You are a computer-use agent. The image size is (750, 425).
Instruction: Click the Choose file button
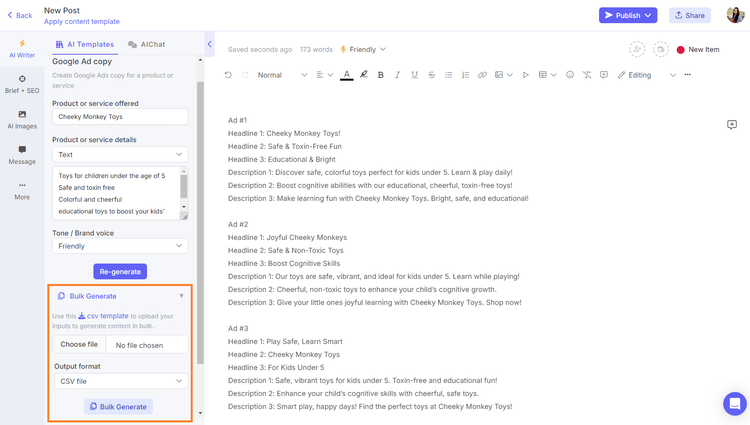(79, 344)
